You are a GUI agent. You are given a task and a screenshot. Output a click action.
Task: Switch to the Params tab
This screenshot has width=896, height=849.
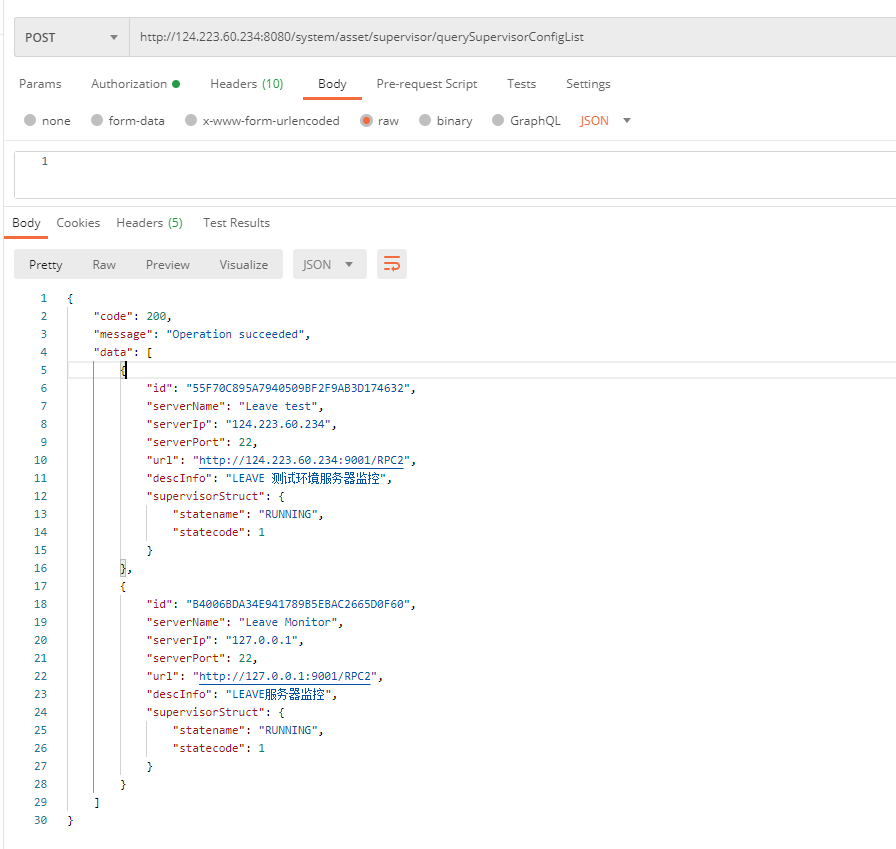pyautogui.click(x=40, y=84)
